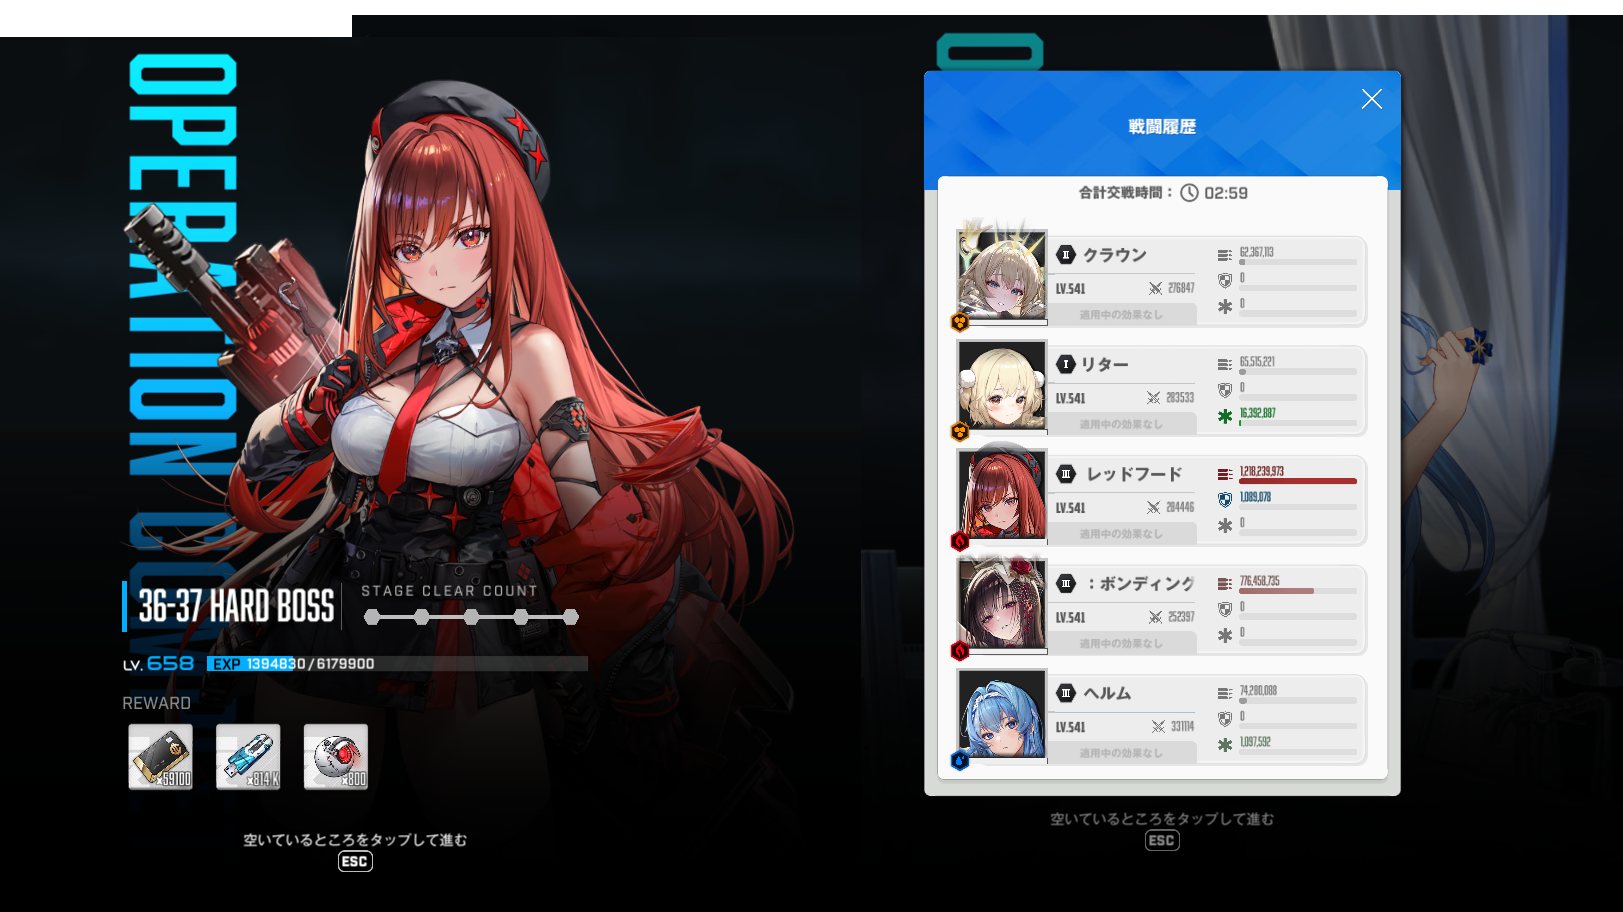Screen dimensions: 1623x912
Task: Click burst I hexagon icon beside リター
Action: [x=1066, y=364]
